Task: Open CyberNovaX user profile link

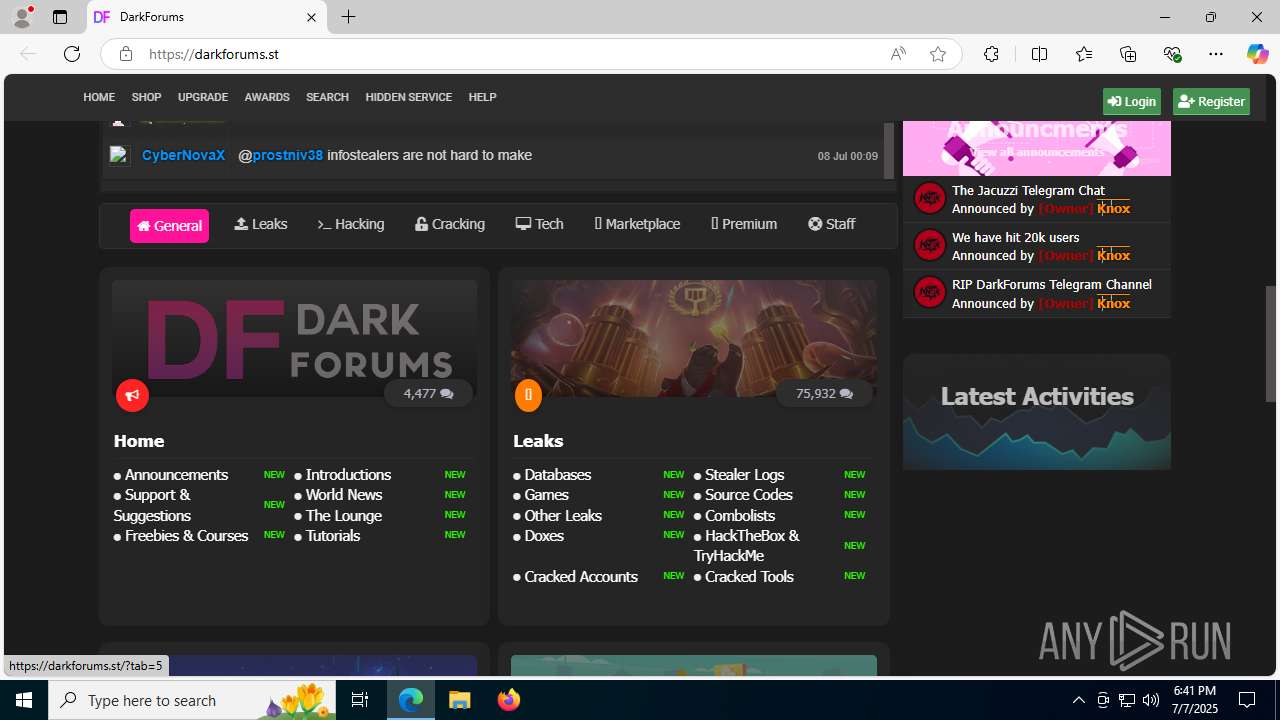Action: pyautogui.click(x=183, y=155)
